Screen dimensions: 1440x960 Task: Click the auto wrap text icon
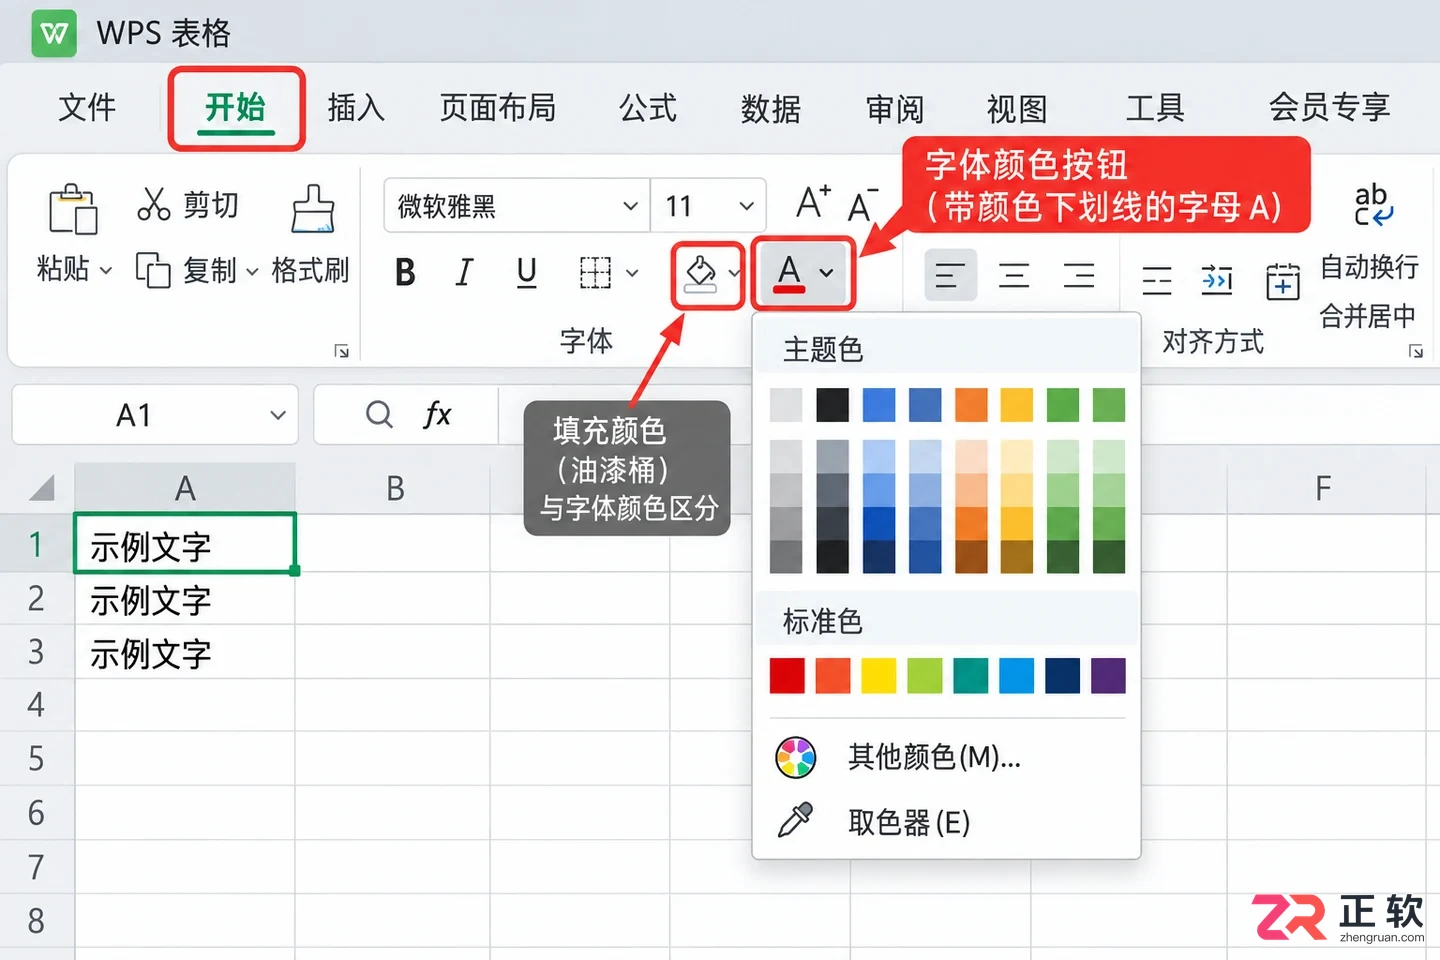pyautogui.click(x=1373, y=204)
